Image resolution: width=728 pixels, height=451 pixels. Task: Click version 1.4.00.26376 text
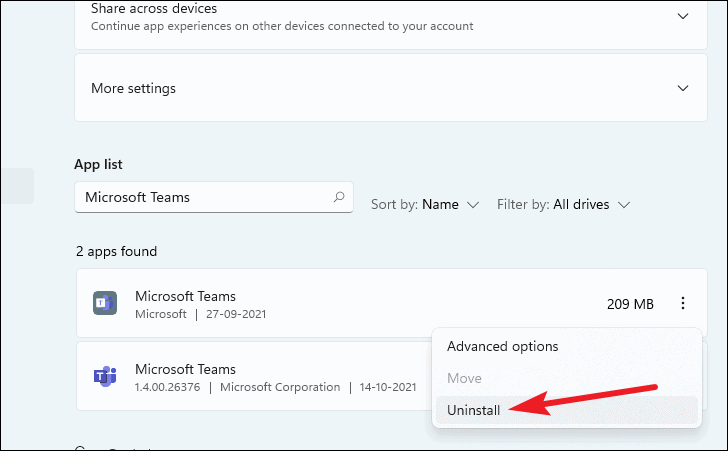168,387
